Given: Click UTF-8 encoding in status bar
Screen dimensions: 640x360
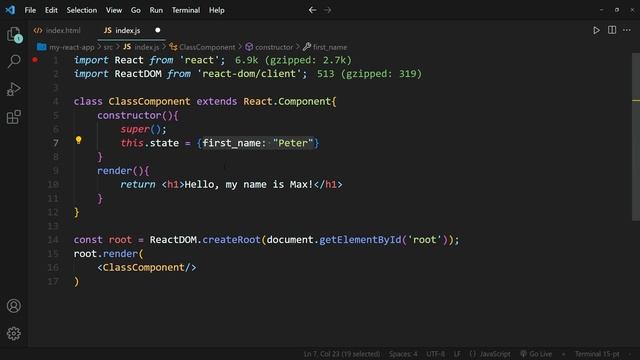Looking at the screenshot, I should (436, 354).
